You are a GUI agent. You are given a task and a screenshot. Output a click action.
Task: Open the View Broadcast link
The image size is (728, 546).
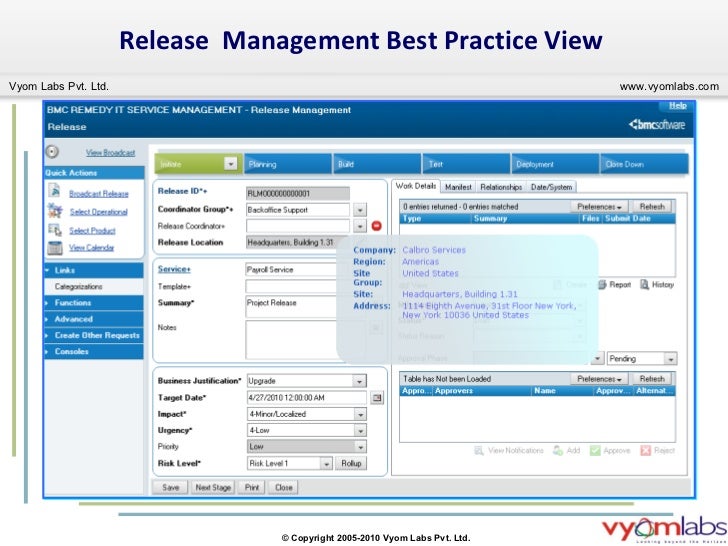pos(110,152)
